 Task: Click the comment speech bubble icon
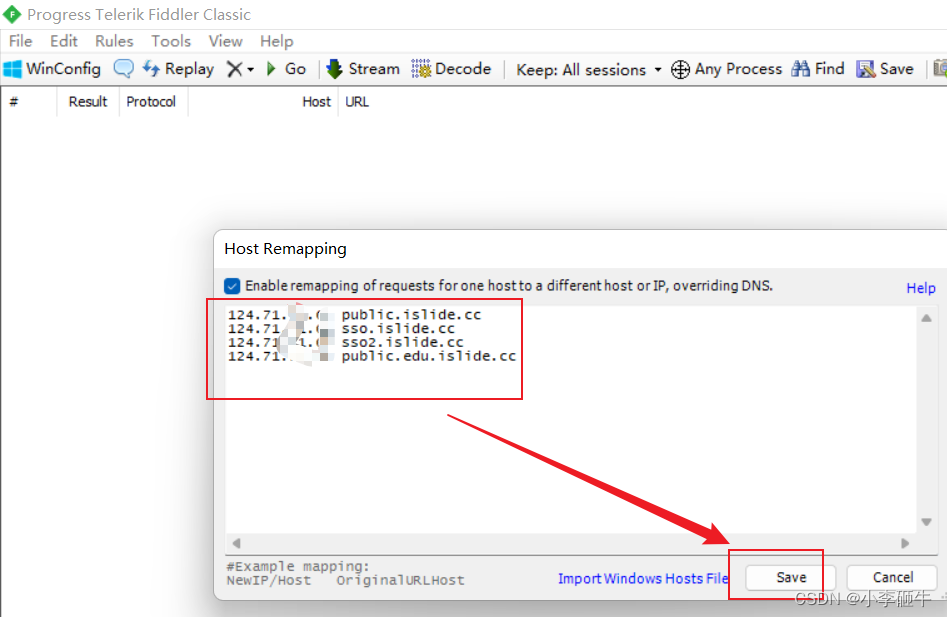pos(123,68)
